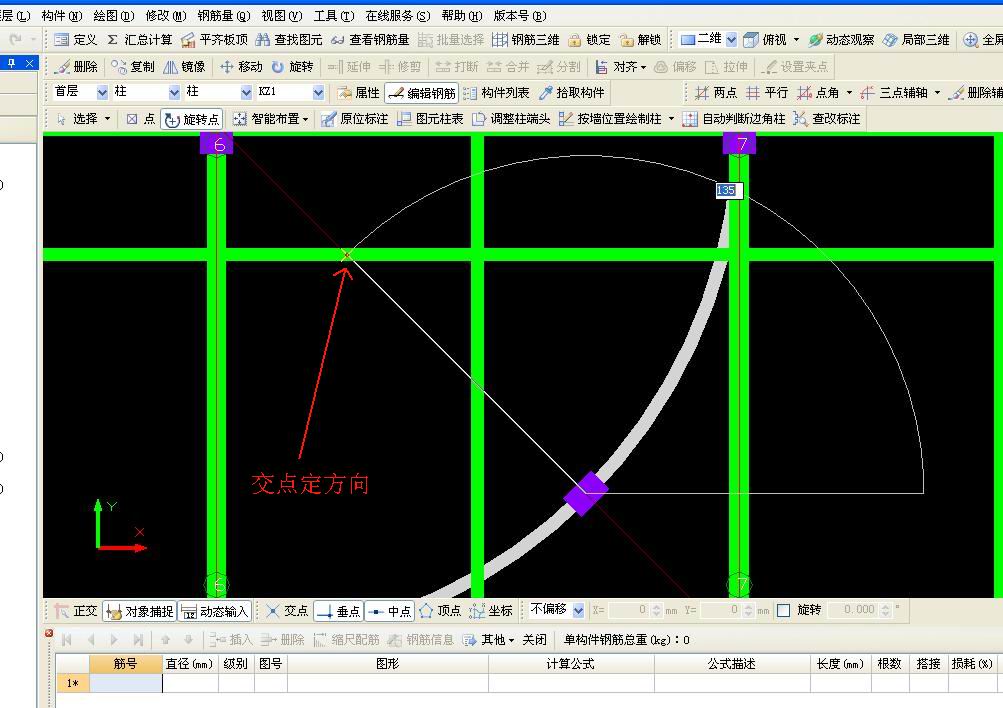The height and width of the screenshot is (708, 1003).
Task: Click 自动判断边角柱 tool
Action: (734, 119)
